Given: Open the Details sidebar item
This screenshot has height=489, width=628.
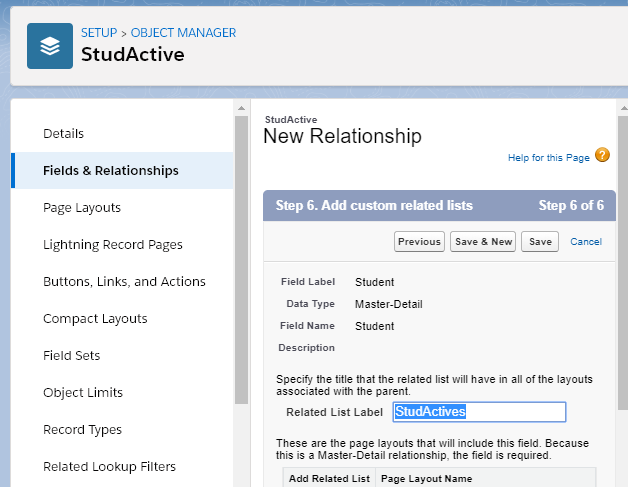Looking at the screenshot, I should 64,133.
